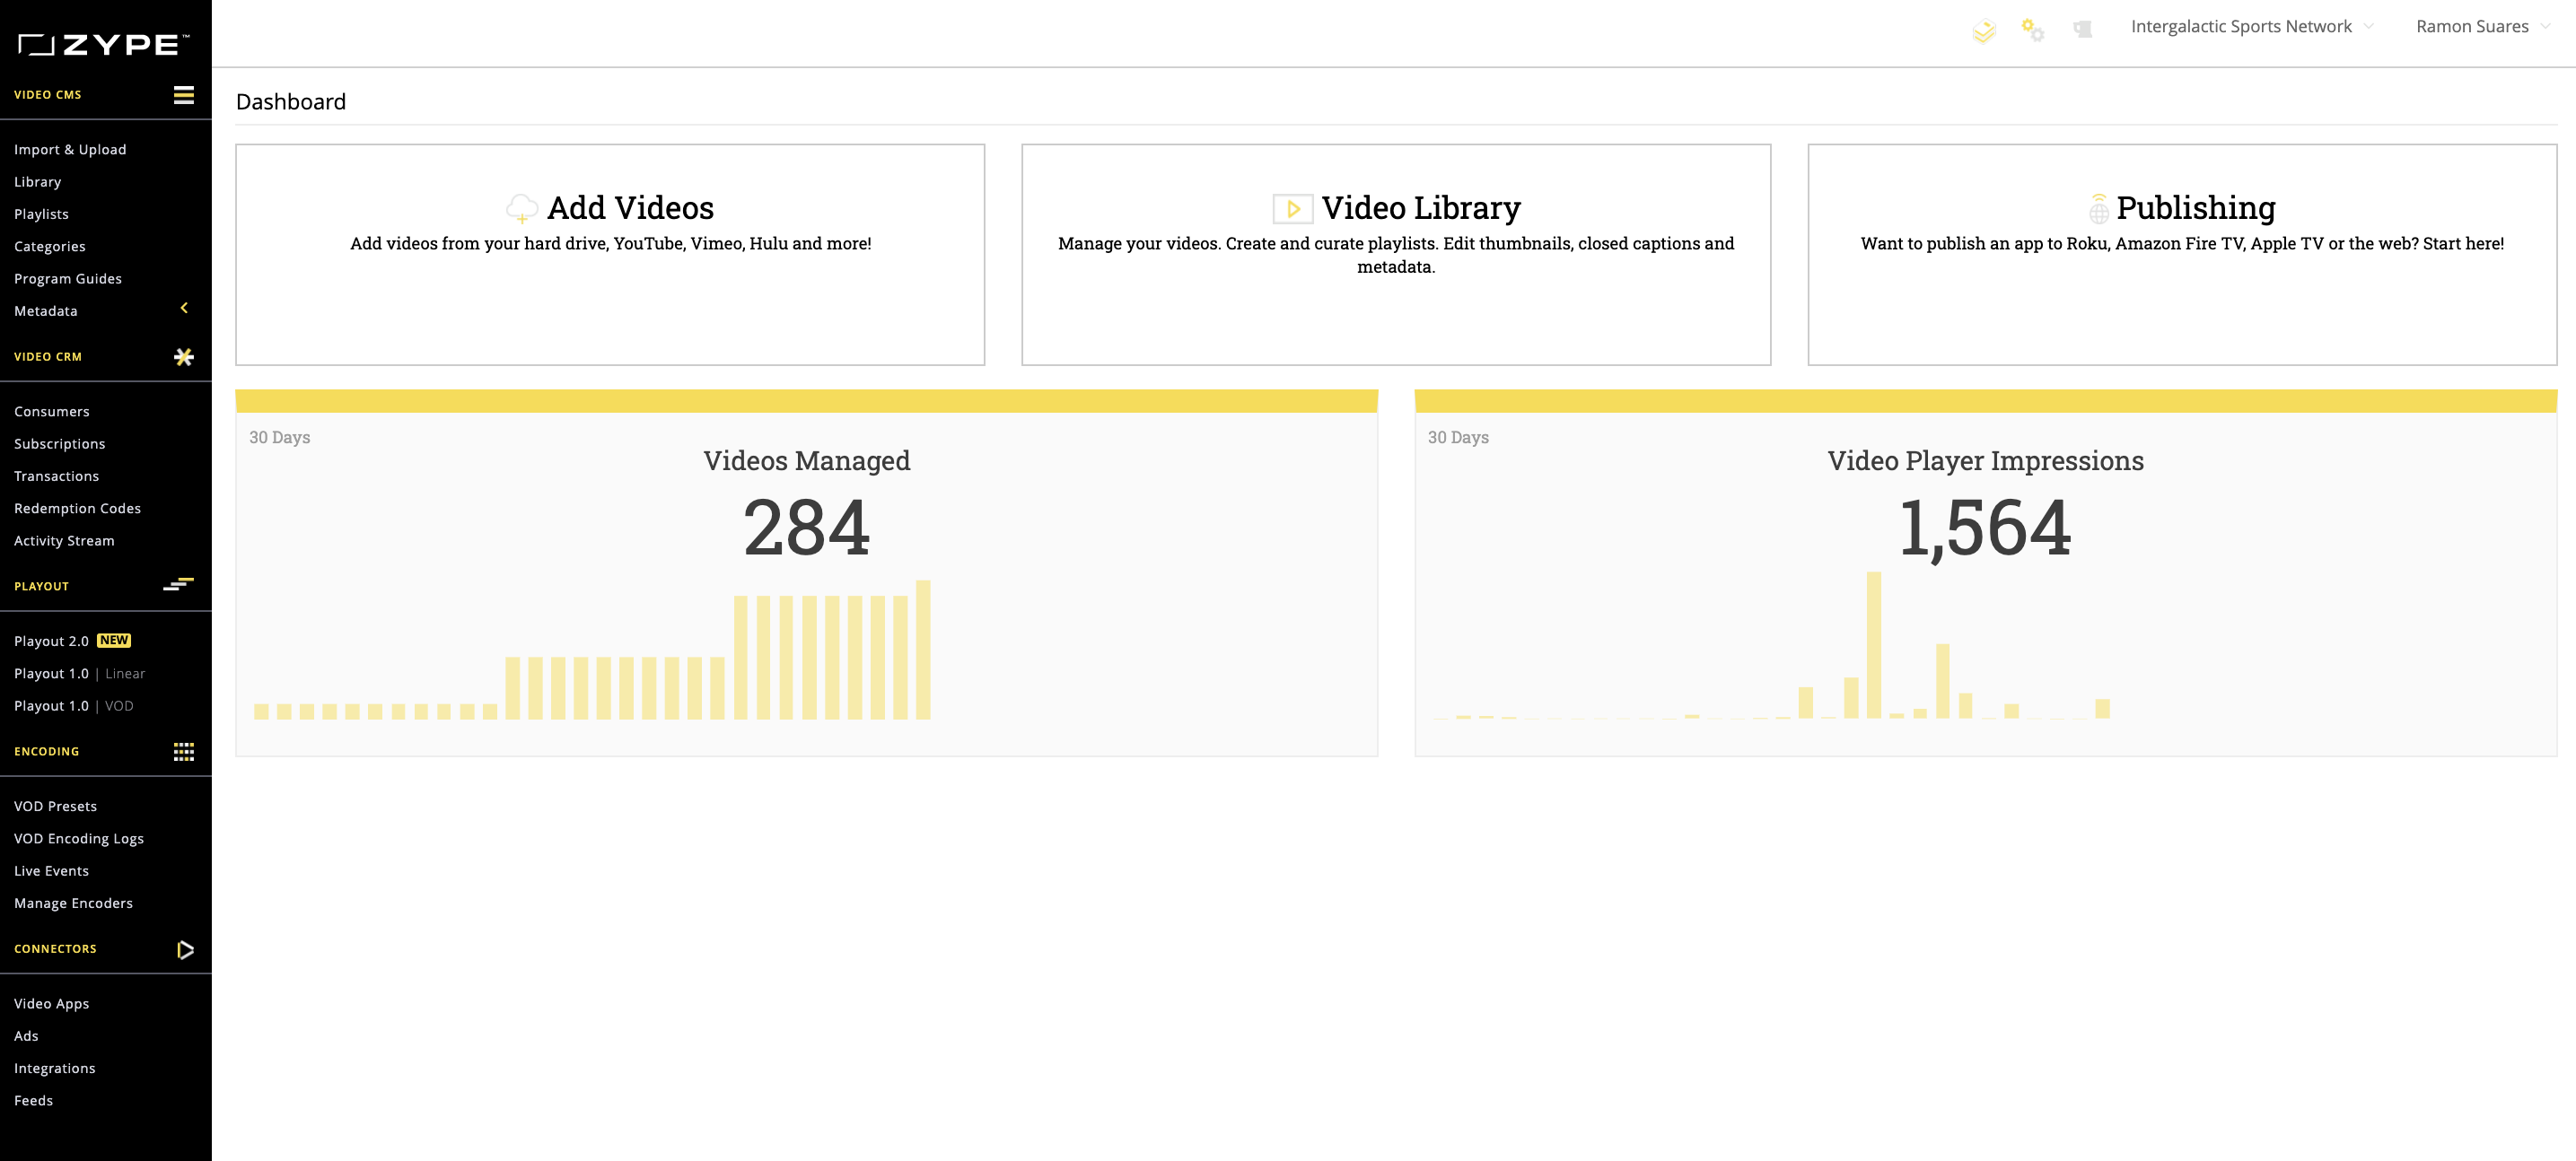Image resolution: width=2576 pixels, height=1161 pixels.
Task: Click the play icon beside Video Library
Action: pos(1292,209)
